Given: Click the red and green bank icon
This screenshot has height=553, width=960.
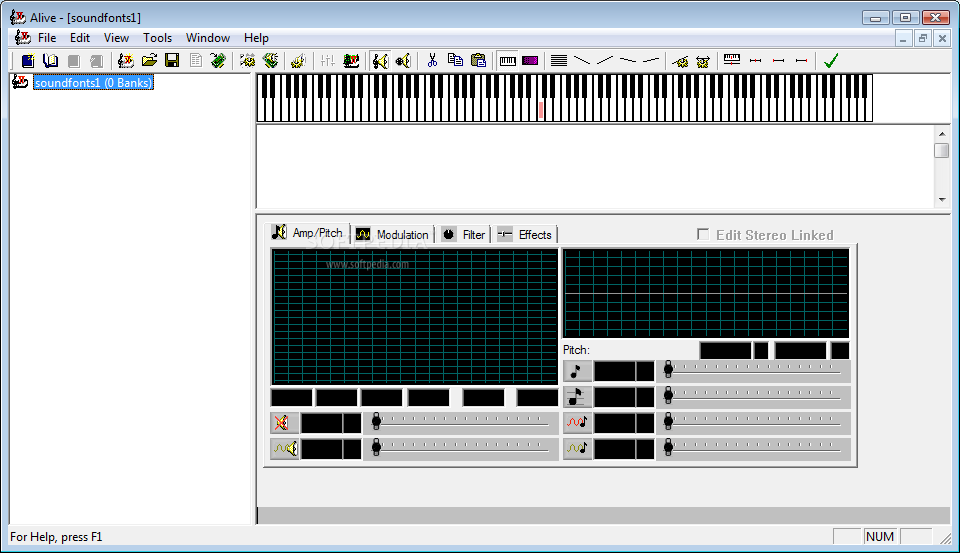Looking at the screenshot, I should (x=351, y=61).
